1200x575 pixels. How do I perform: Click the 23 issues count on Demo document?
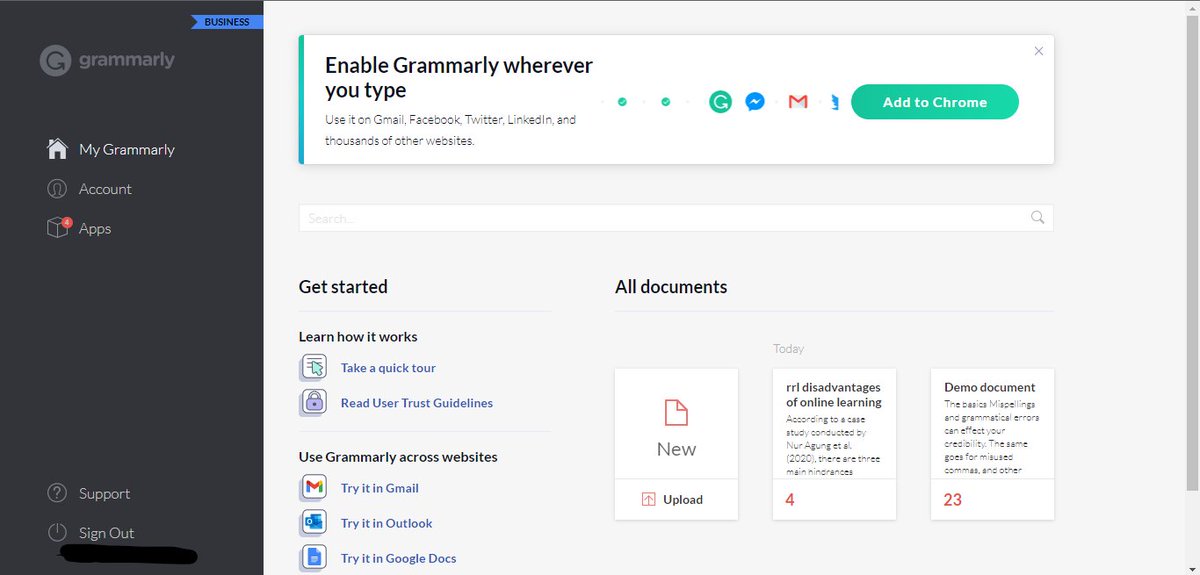tap(952, 499)
